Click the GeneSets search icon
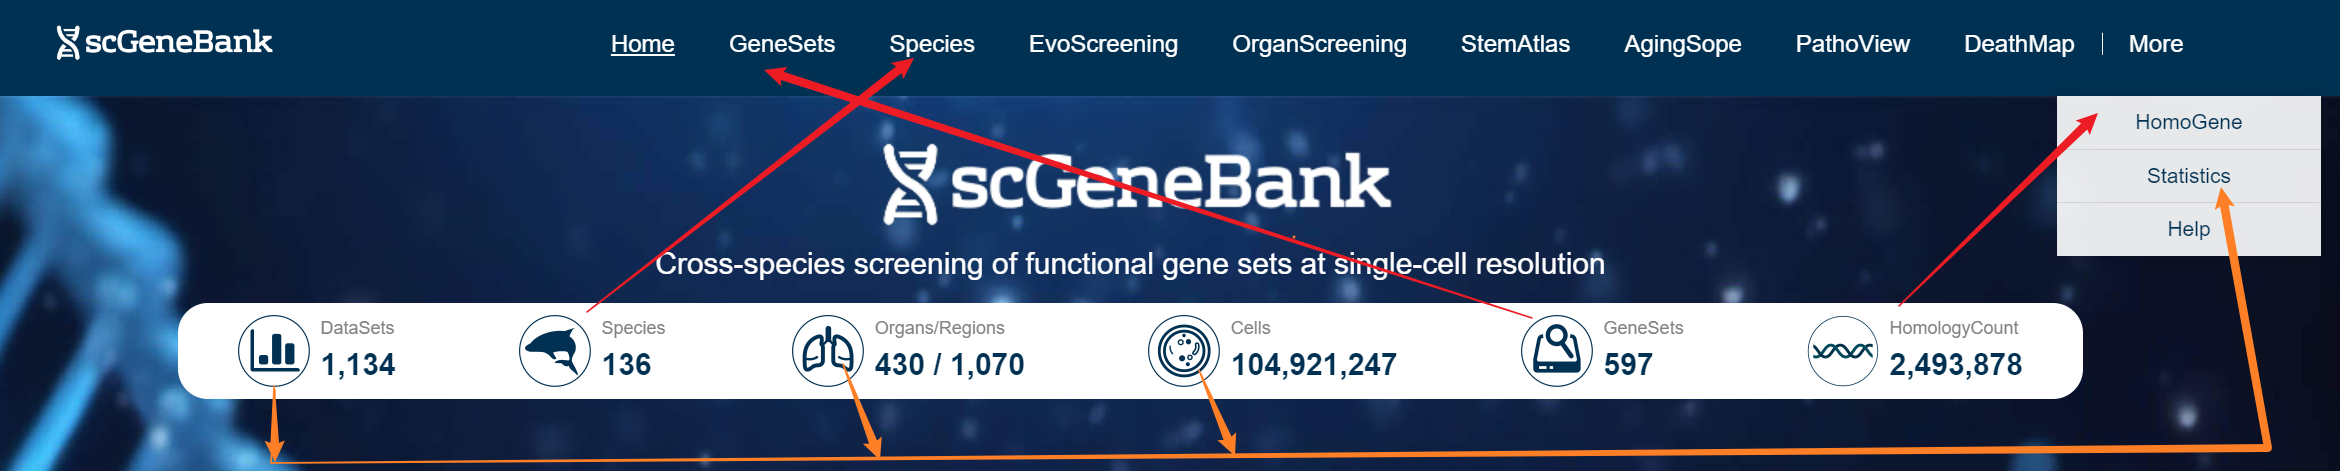This screenshot has width=2340, height=471. pyautogui.click(x=1557, y=351)
